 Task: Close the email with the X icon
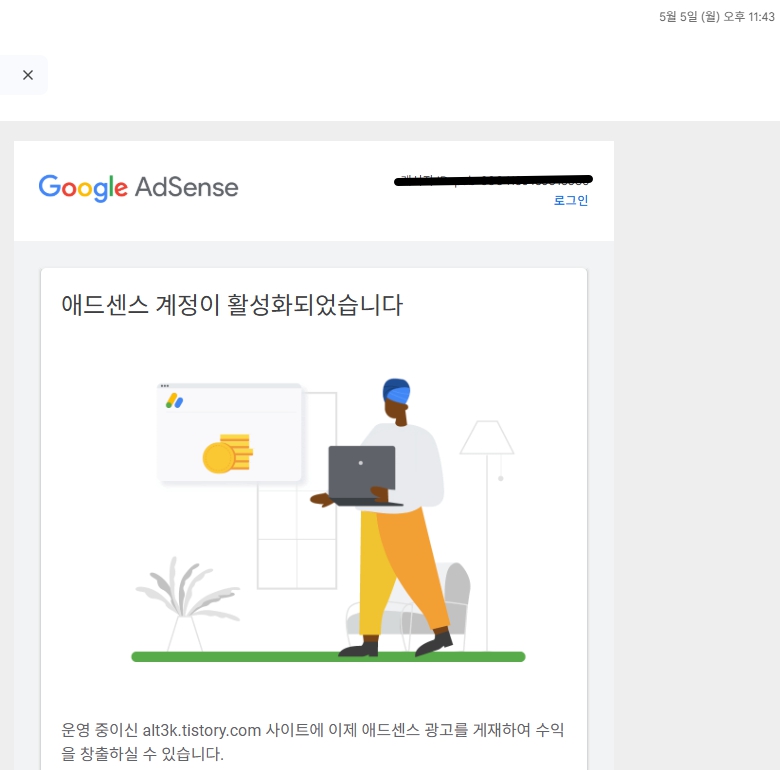28,75
